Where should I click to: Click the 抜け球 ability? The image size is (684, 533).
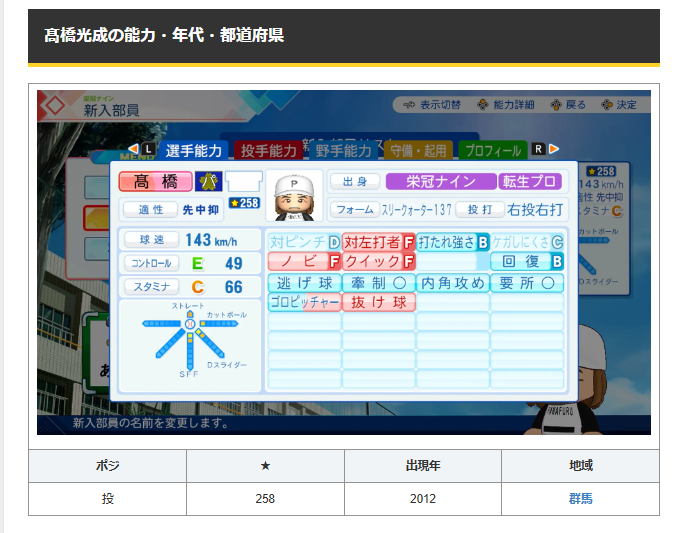click(x=379, y=302)
